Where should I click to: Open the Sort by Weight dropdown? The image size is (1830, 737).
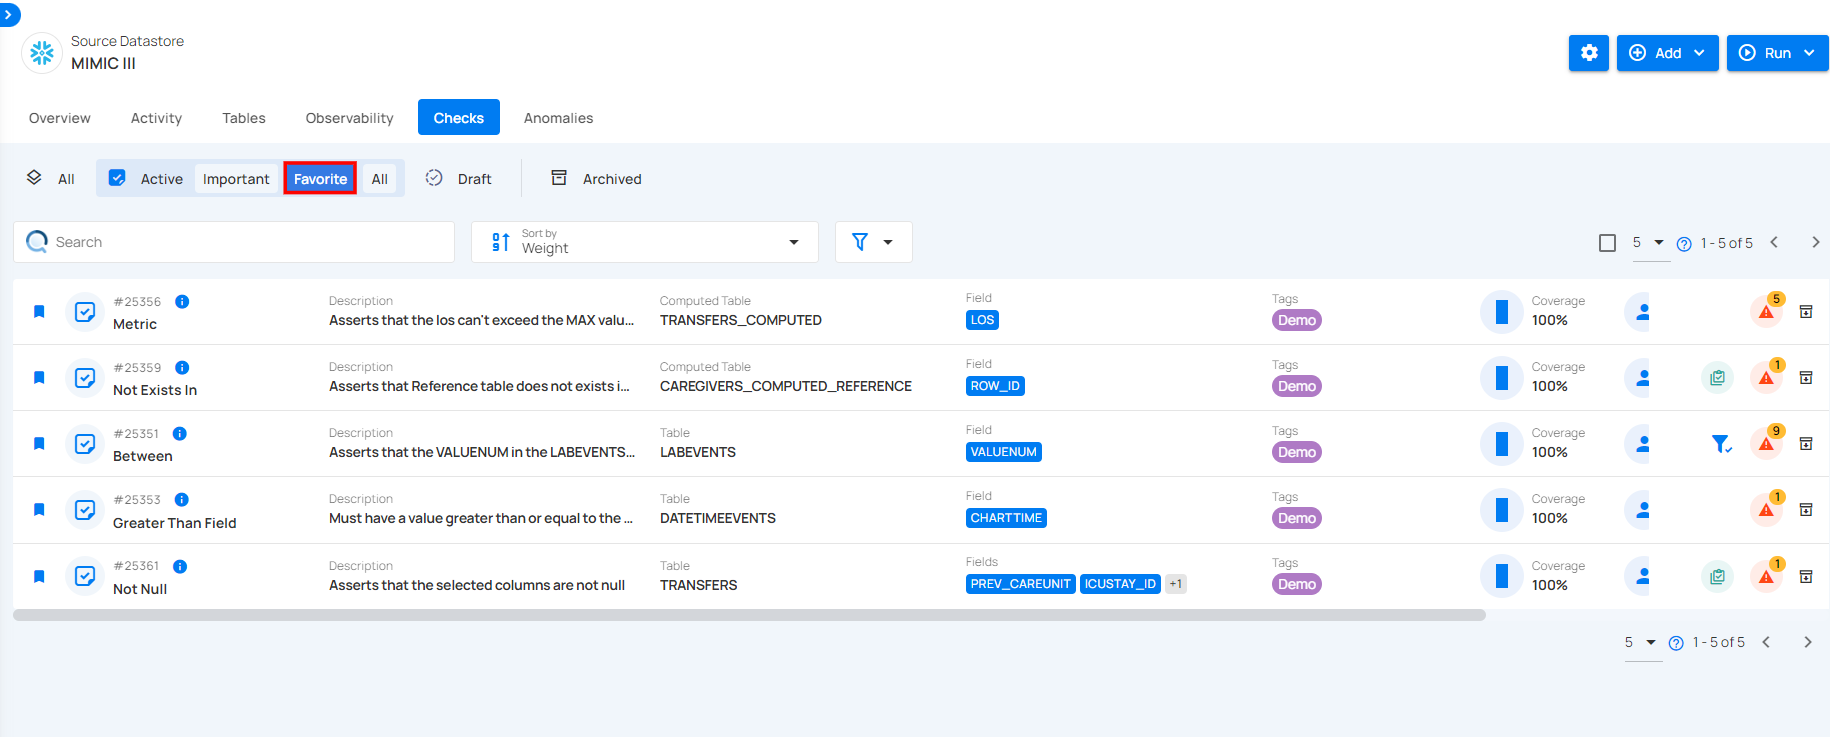click(x=645, y=242)
